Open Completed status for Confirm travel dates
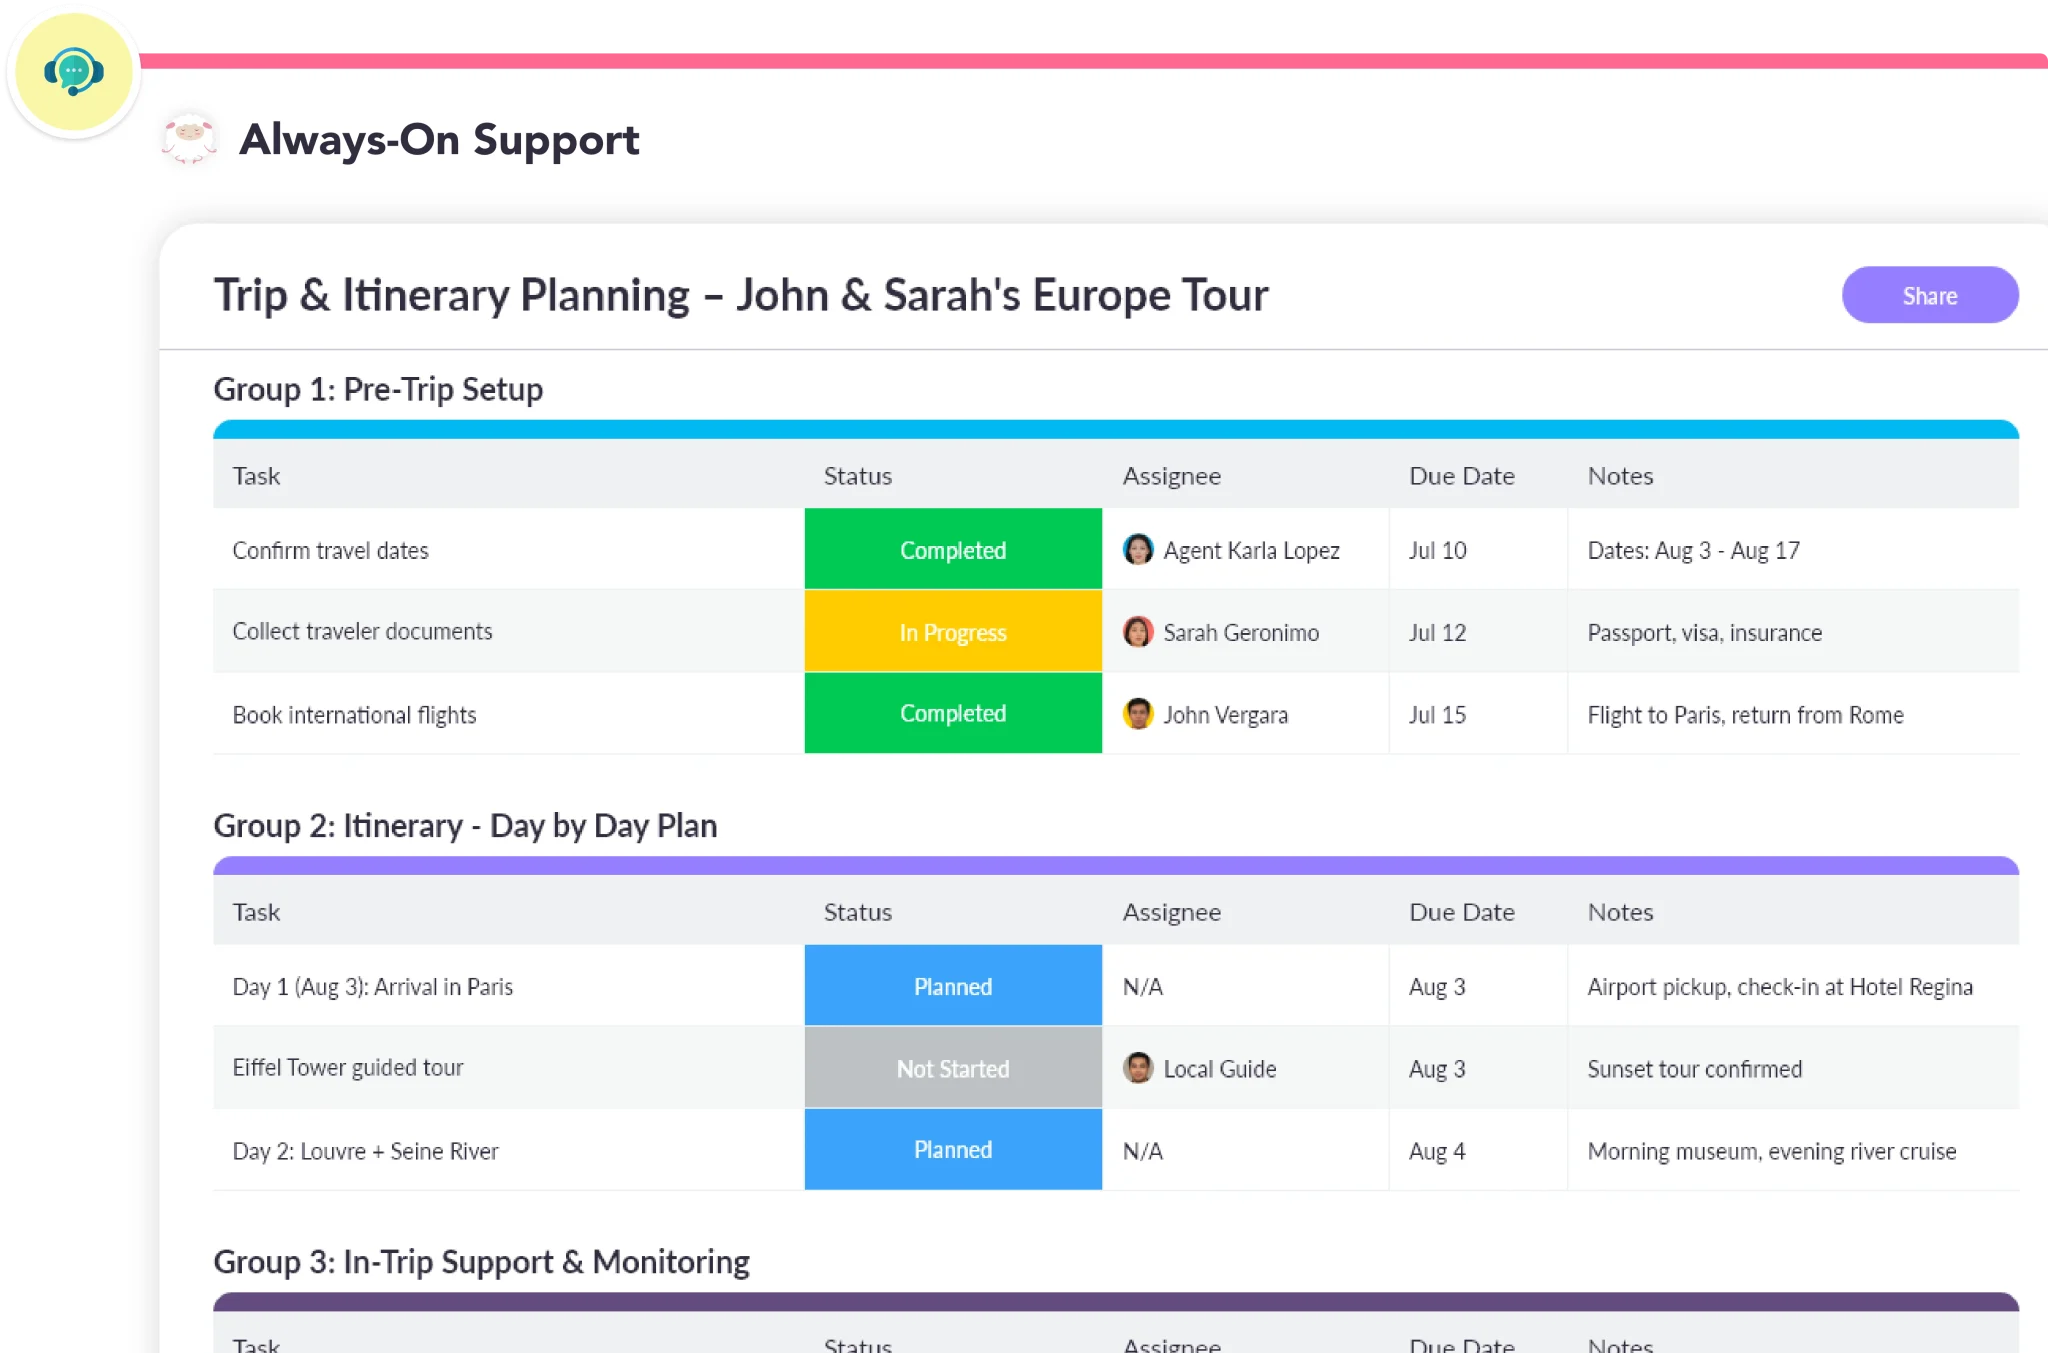This screenshot has width=2048, height=1353. (952, 550)
